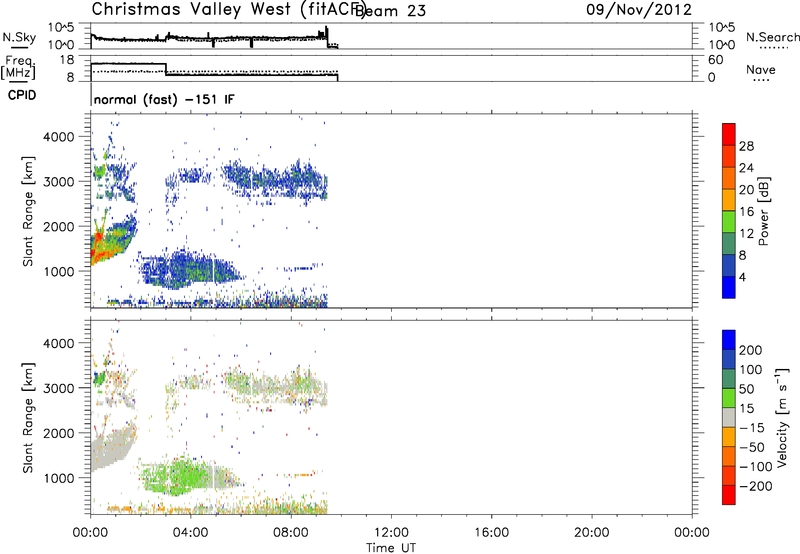The image size is (800, 554).
Task: Click the 00:00 label at time axis end
Action: [x=692, y=533]
